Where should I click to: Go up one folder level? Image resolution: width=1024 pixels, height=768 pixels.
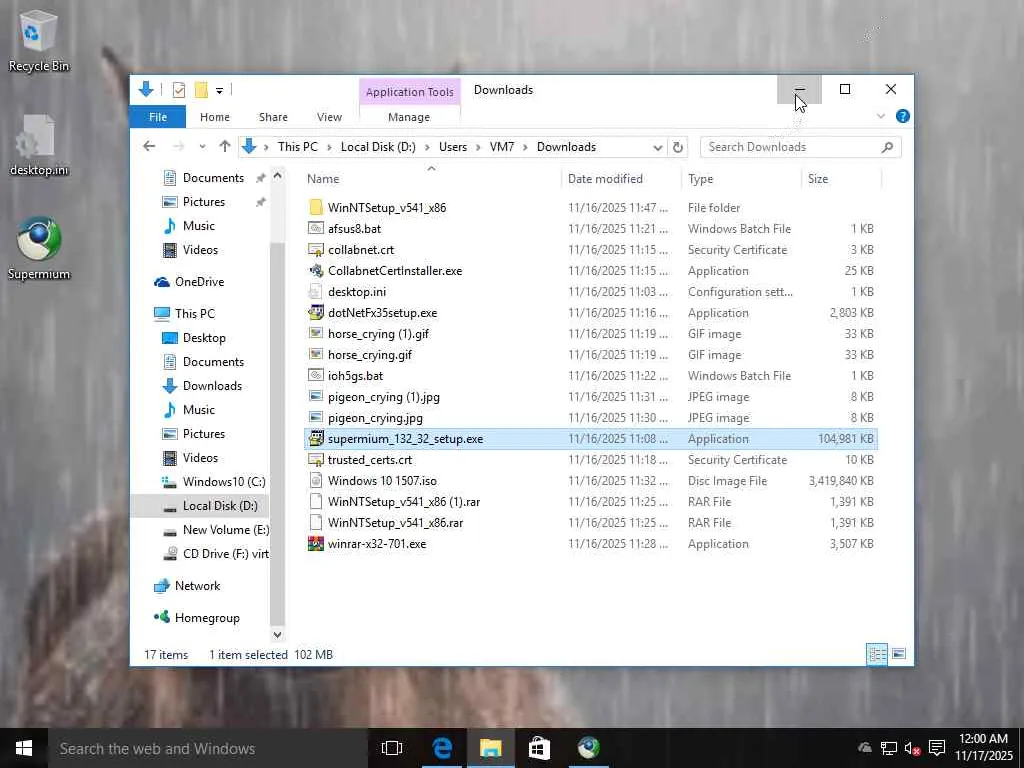click(x=225, y=146)
